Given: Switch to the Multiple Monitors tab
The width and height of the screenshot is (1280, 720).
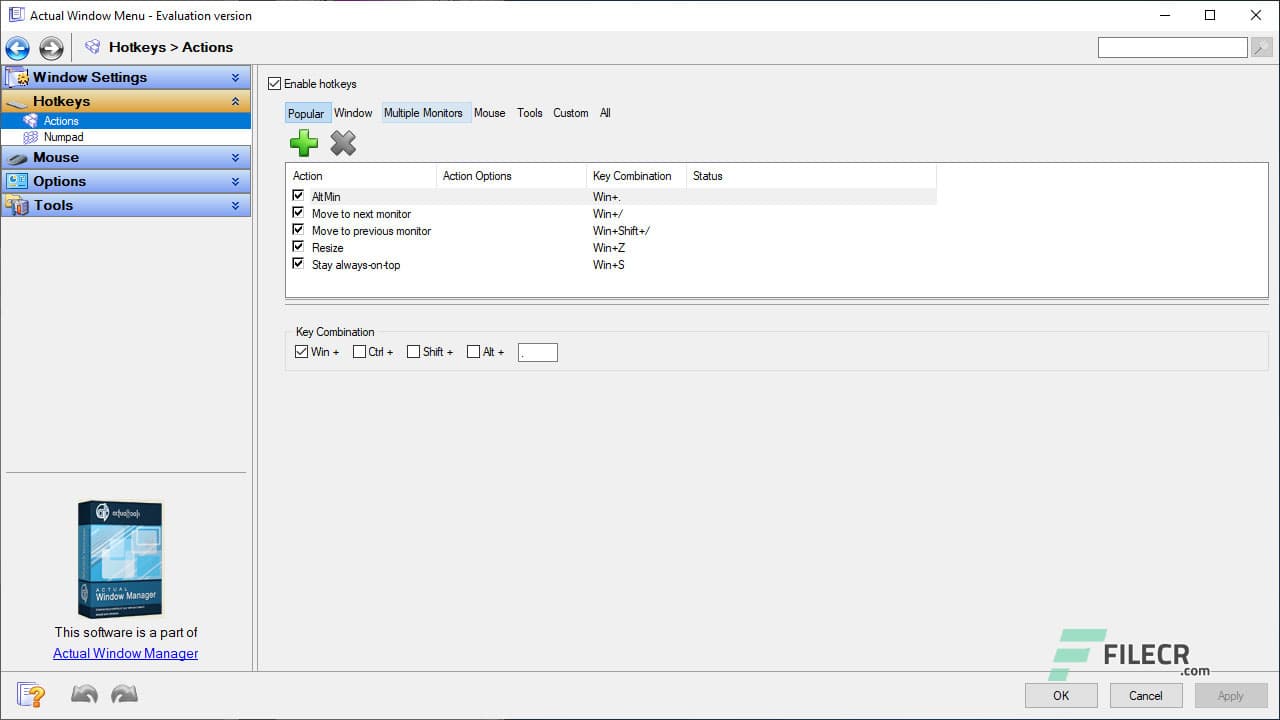Looking at the screenshot, I should pos(424,113).
